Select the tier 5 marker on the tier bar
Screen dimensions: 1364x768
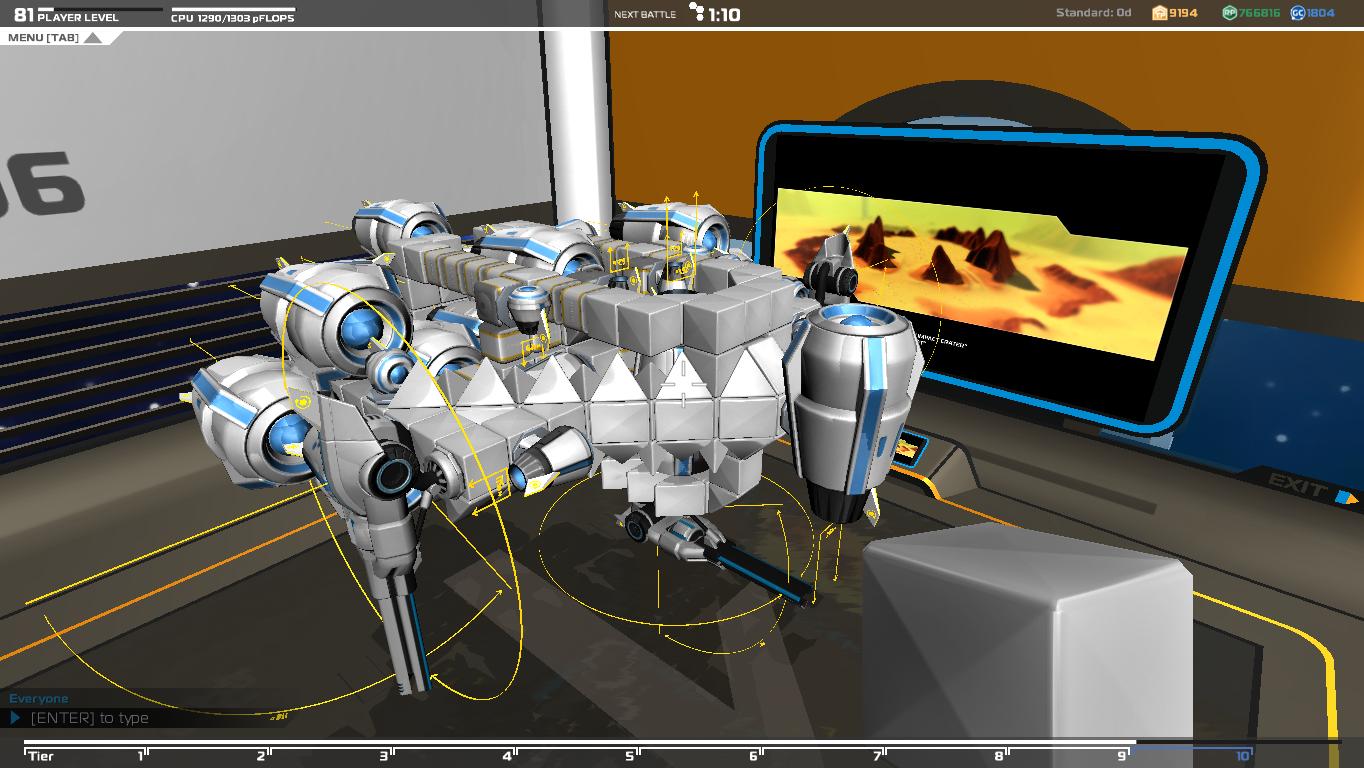(630, 757)
